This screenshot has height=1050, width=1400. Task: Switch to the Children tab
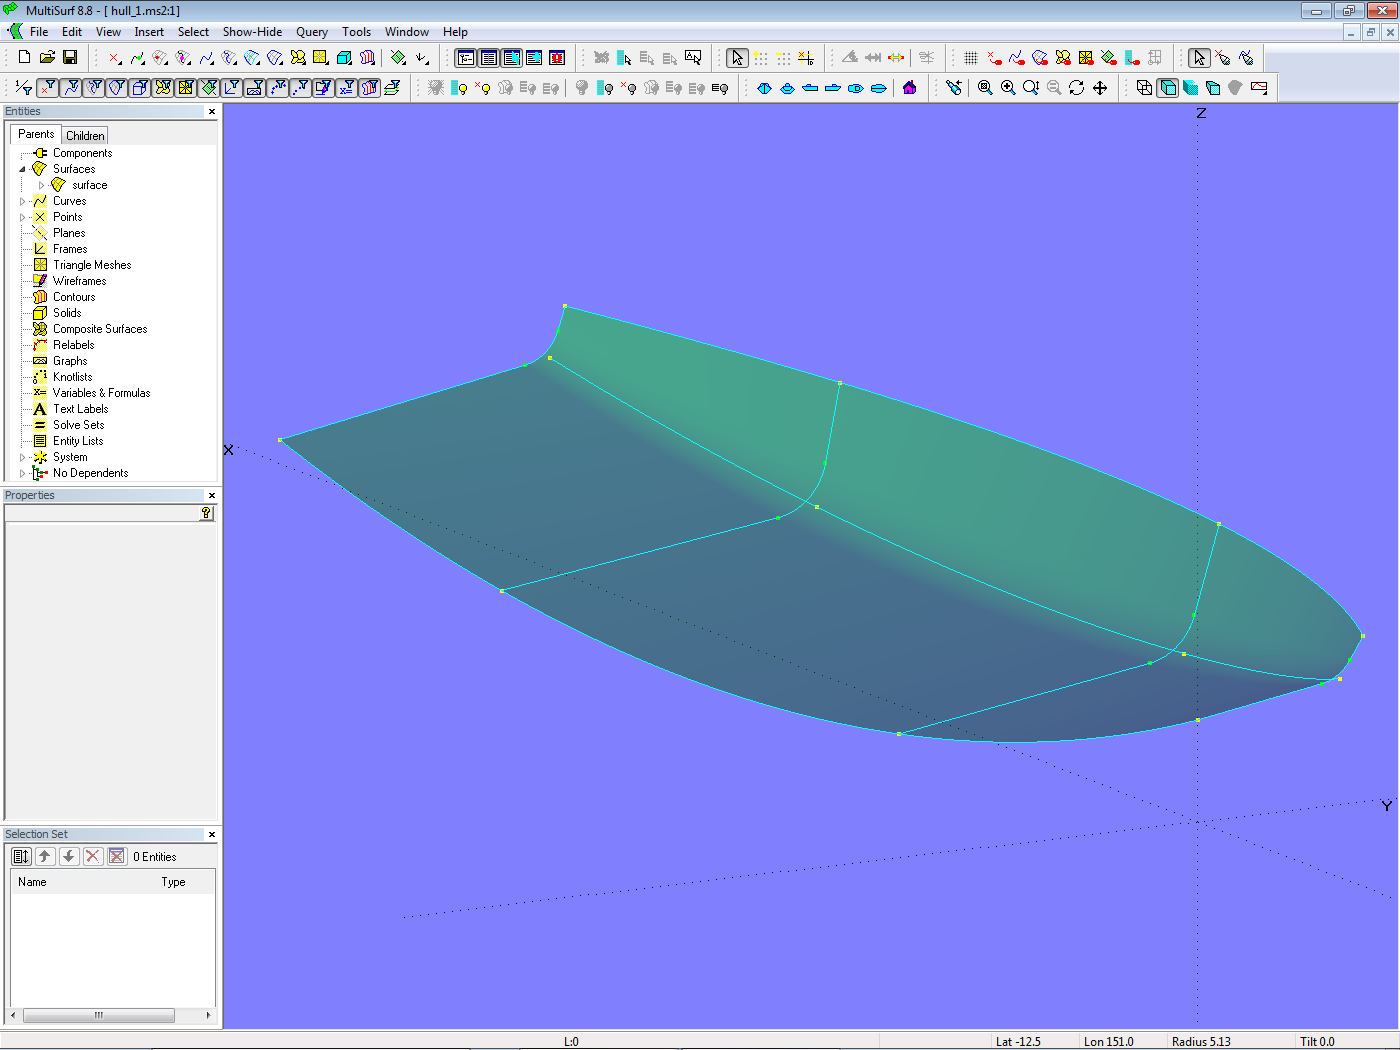(85, 135)
